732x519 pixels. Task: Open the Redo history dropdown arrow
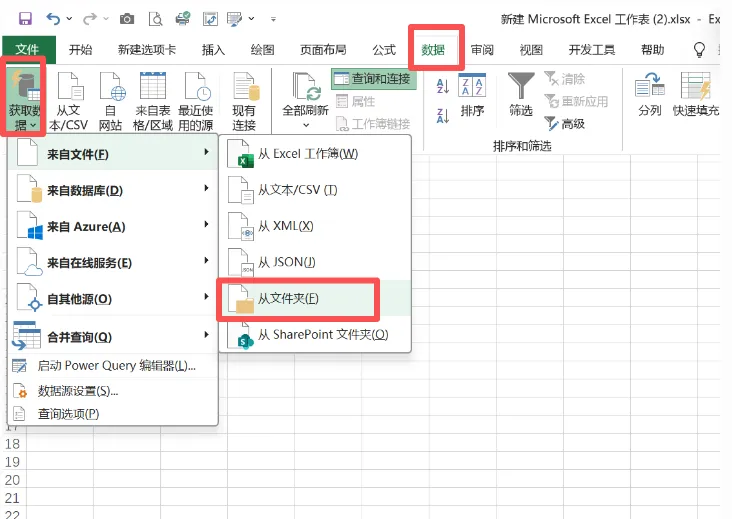point(106,19)
